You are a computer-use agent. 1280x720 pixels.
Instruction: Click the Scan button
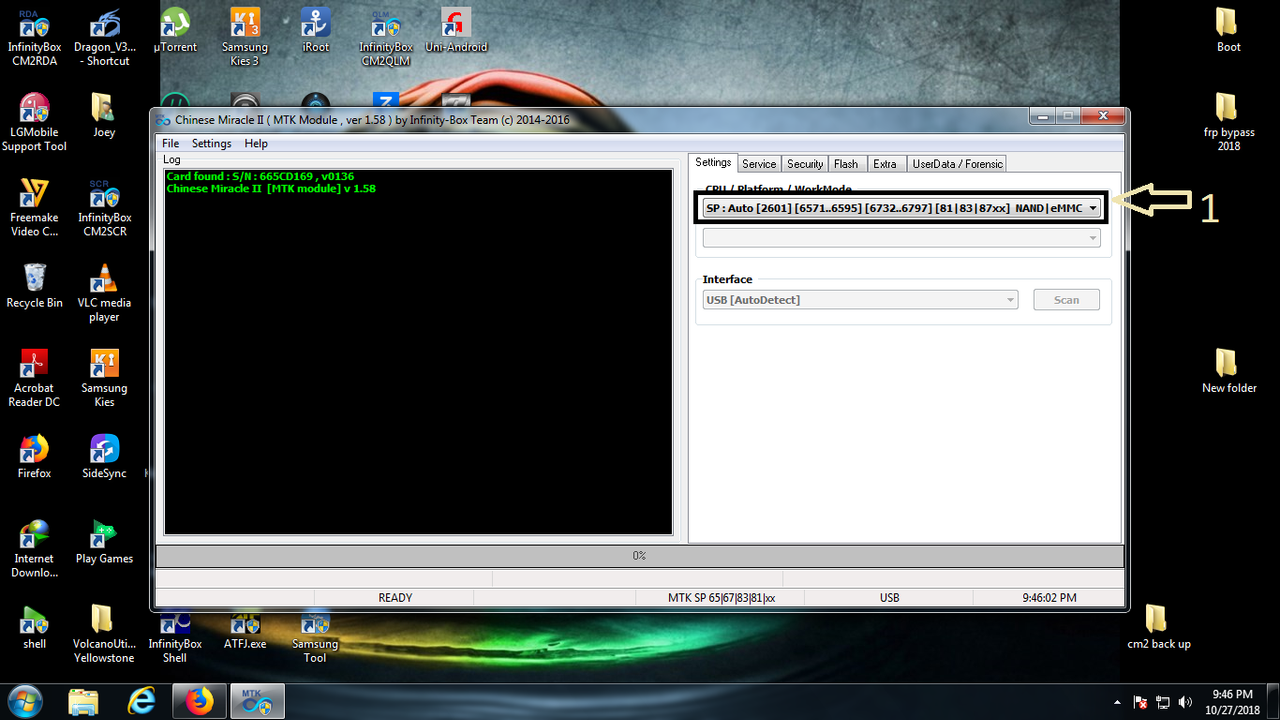click(1066, 300)
